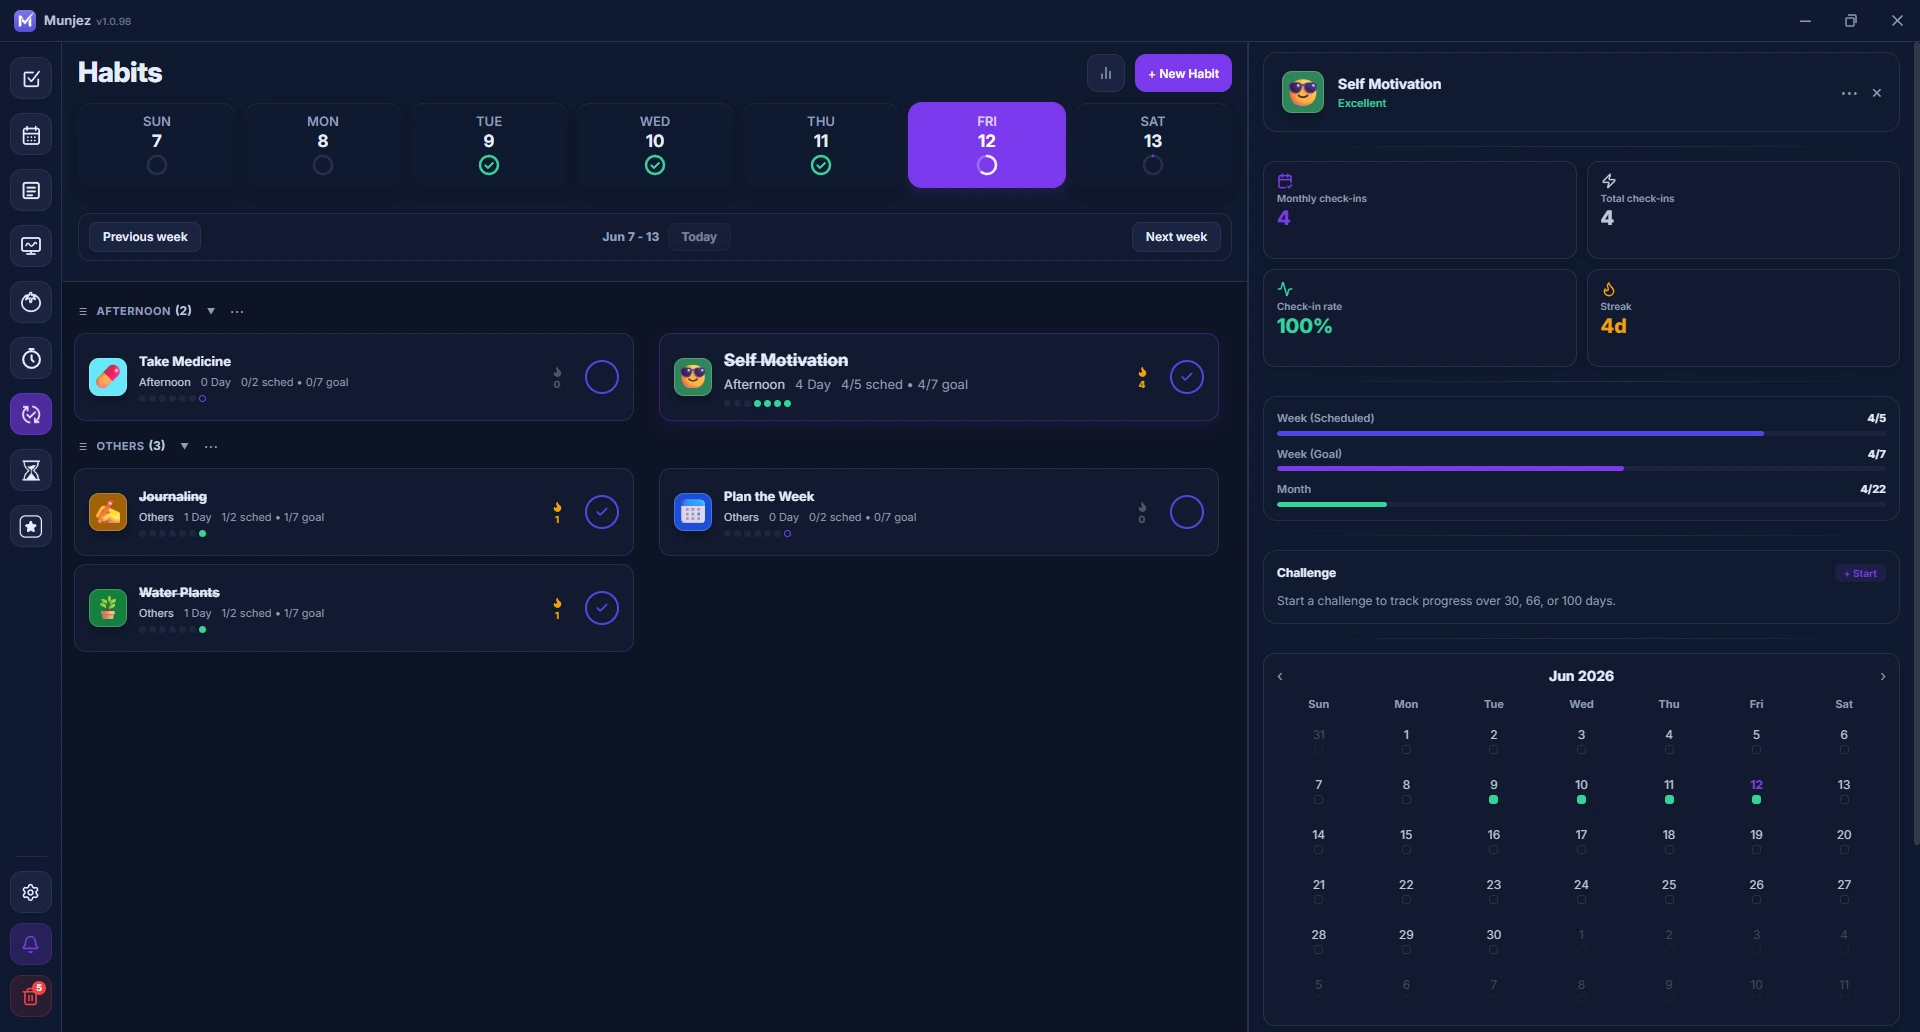Open the Habits sidebar icon
Image resolution: width=1920 pixels, height=1032 pixels.
[31, 414]
